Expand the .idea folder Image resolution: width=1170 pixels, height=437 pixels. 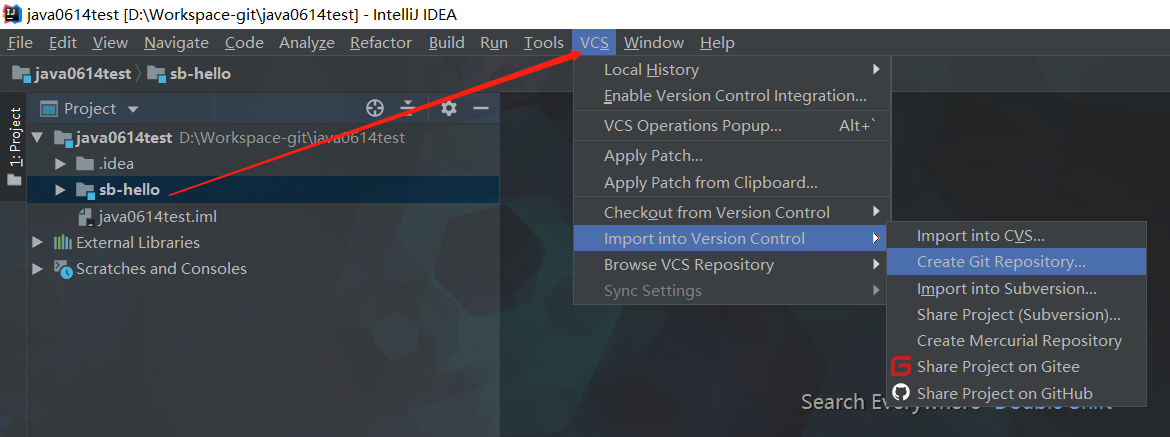60,164
